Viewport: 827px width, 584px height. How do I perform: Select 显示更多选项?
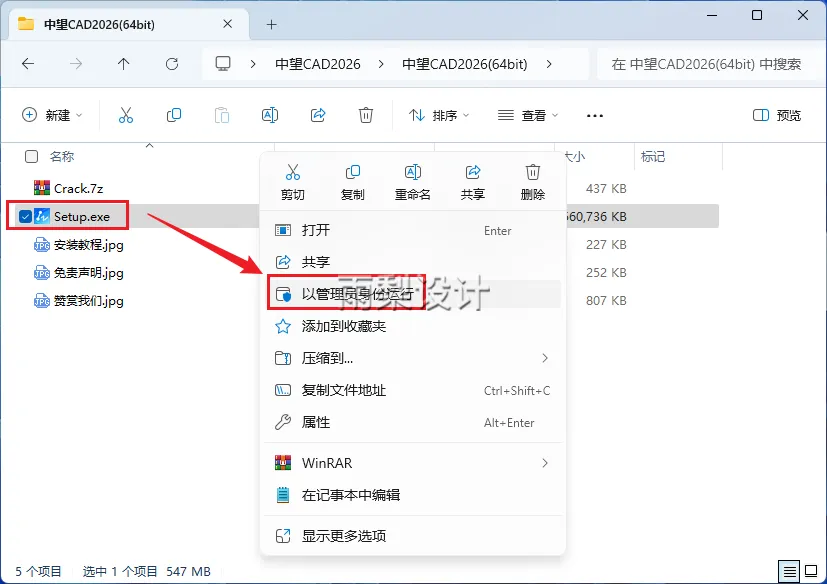413,536
